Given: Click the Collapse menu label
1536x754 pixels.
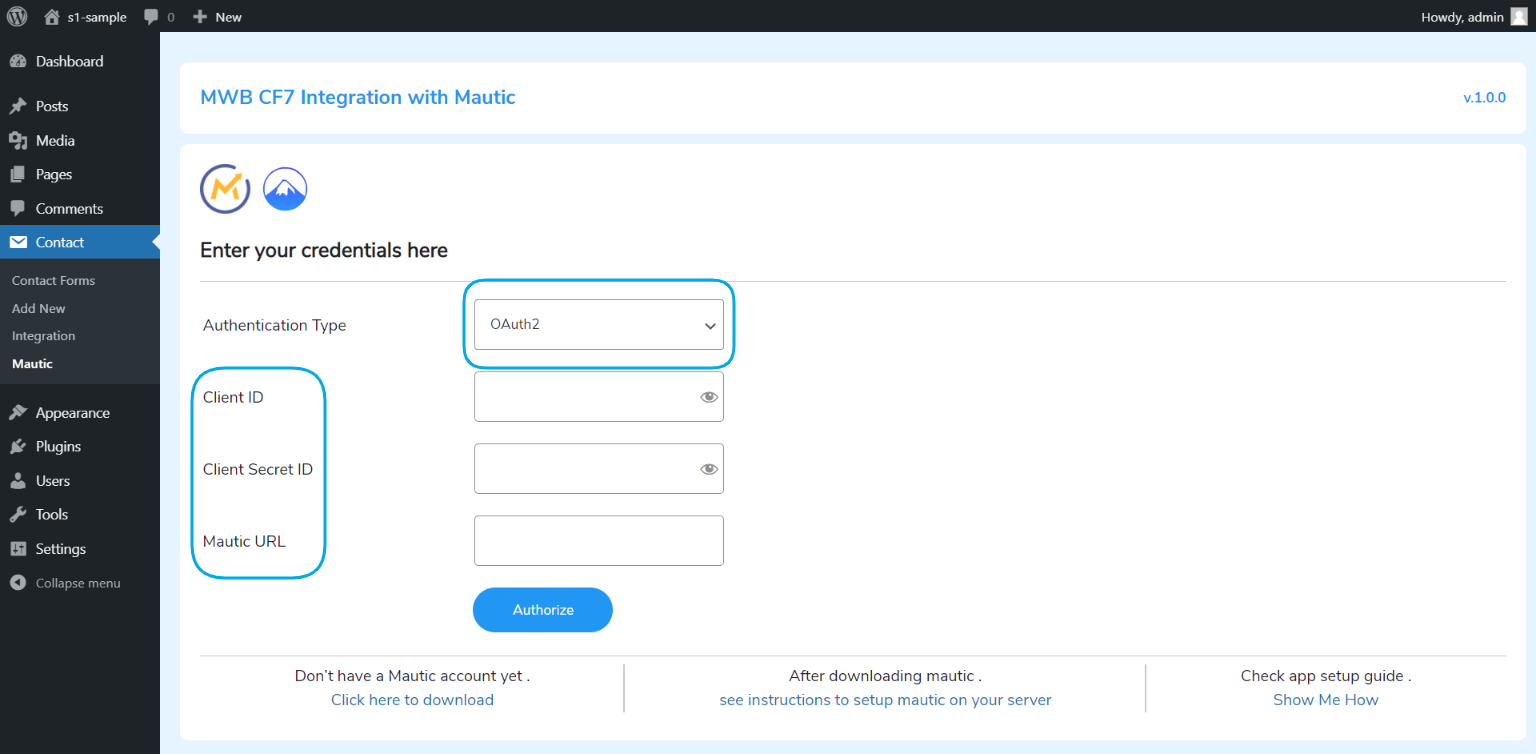Looking at the screenshot, I should 78,583.
